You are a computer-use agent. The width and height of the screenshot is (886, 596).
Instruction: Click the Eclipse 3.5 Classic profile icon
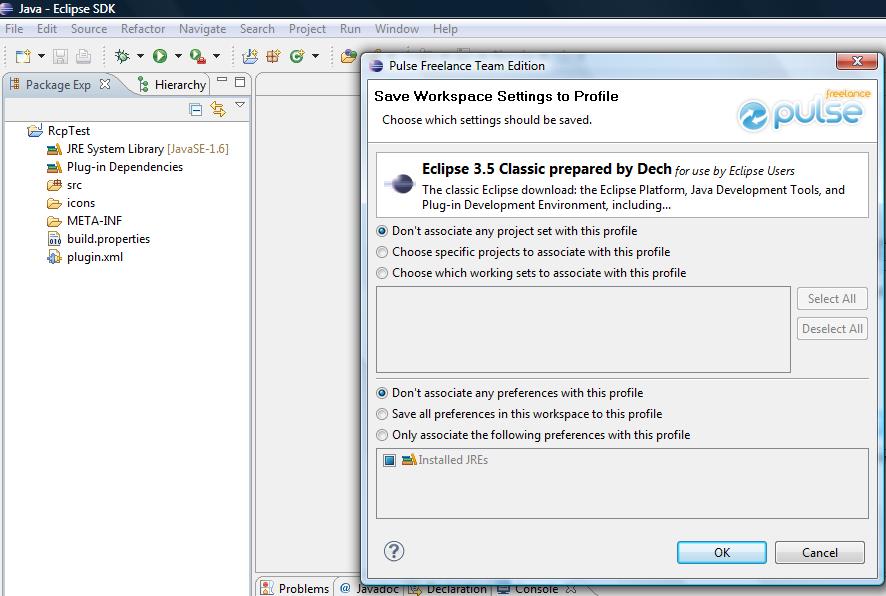click(400, 184)
